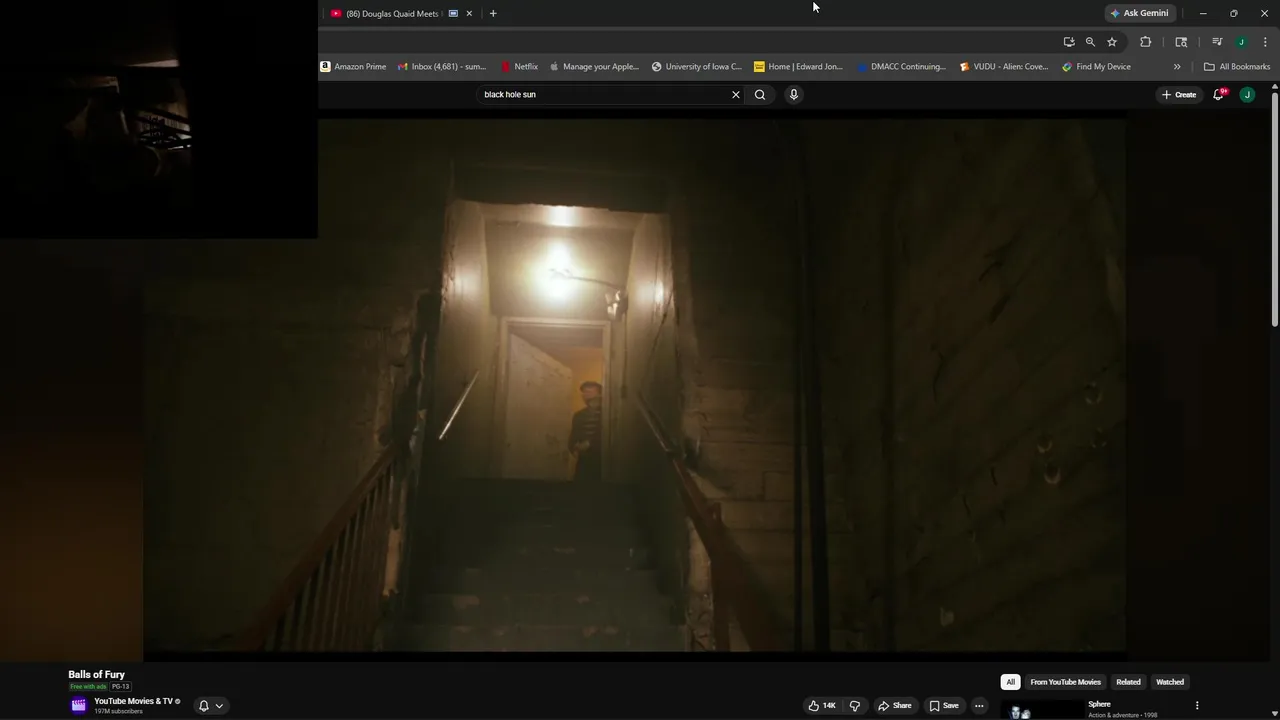Open the VUDU - Alien: Covenant bookmark
The image size is (1280, 720).
coord(1003,67)
